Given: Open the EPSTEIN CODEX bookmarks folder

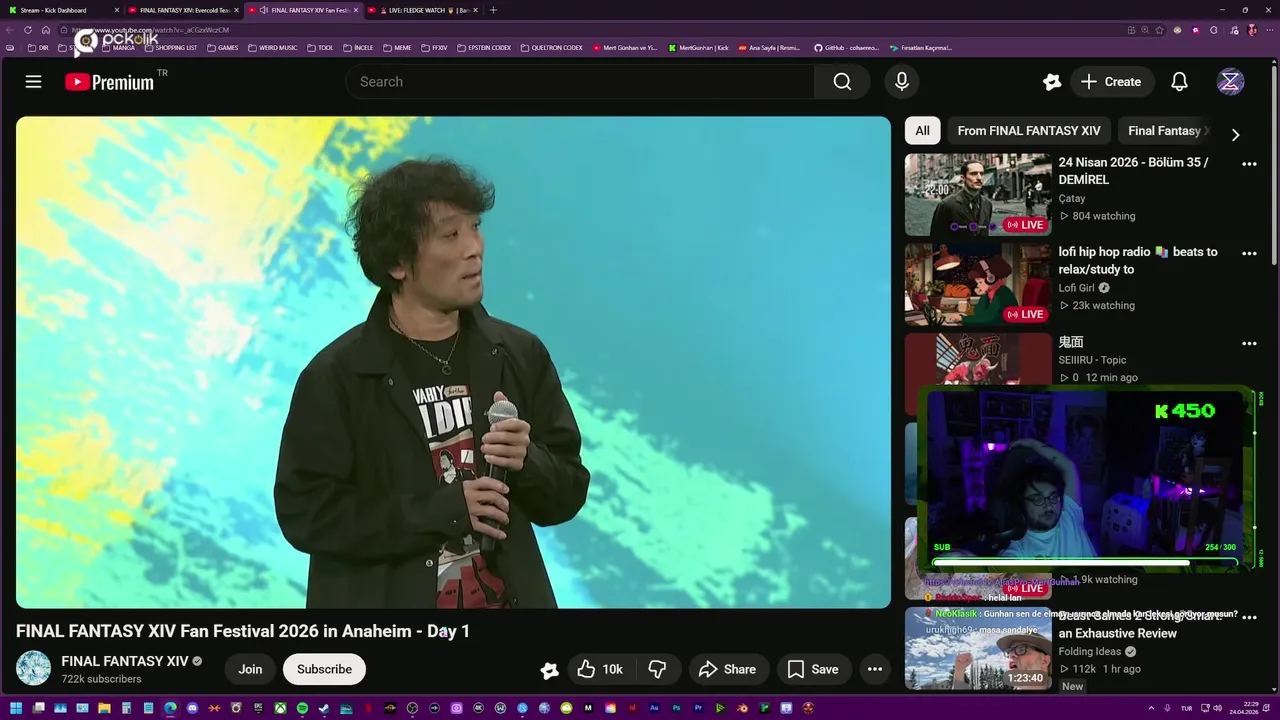Looking at the screenshot, I should [x=483, y=47].
